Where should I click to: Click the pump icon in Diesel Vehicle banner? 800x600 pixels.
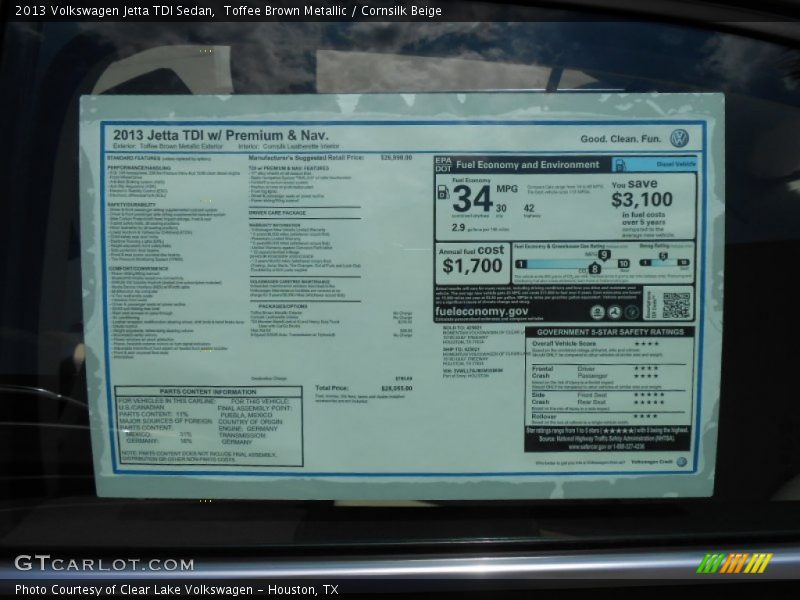620,165
